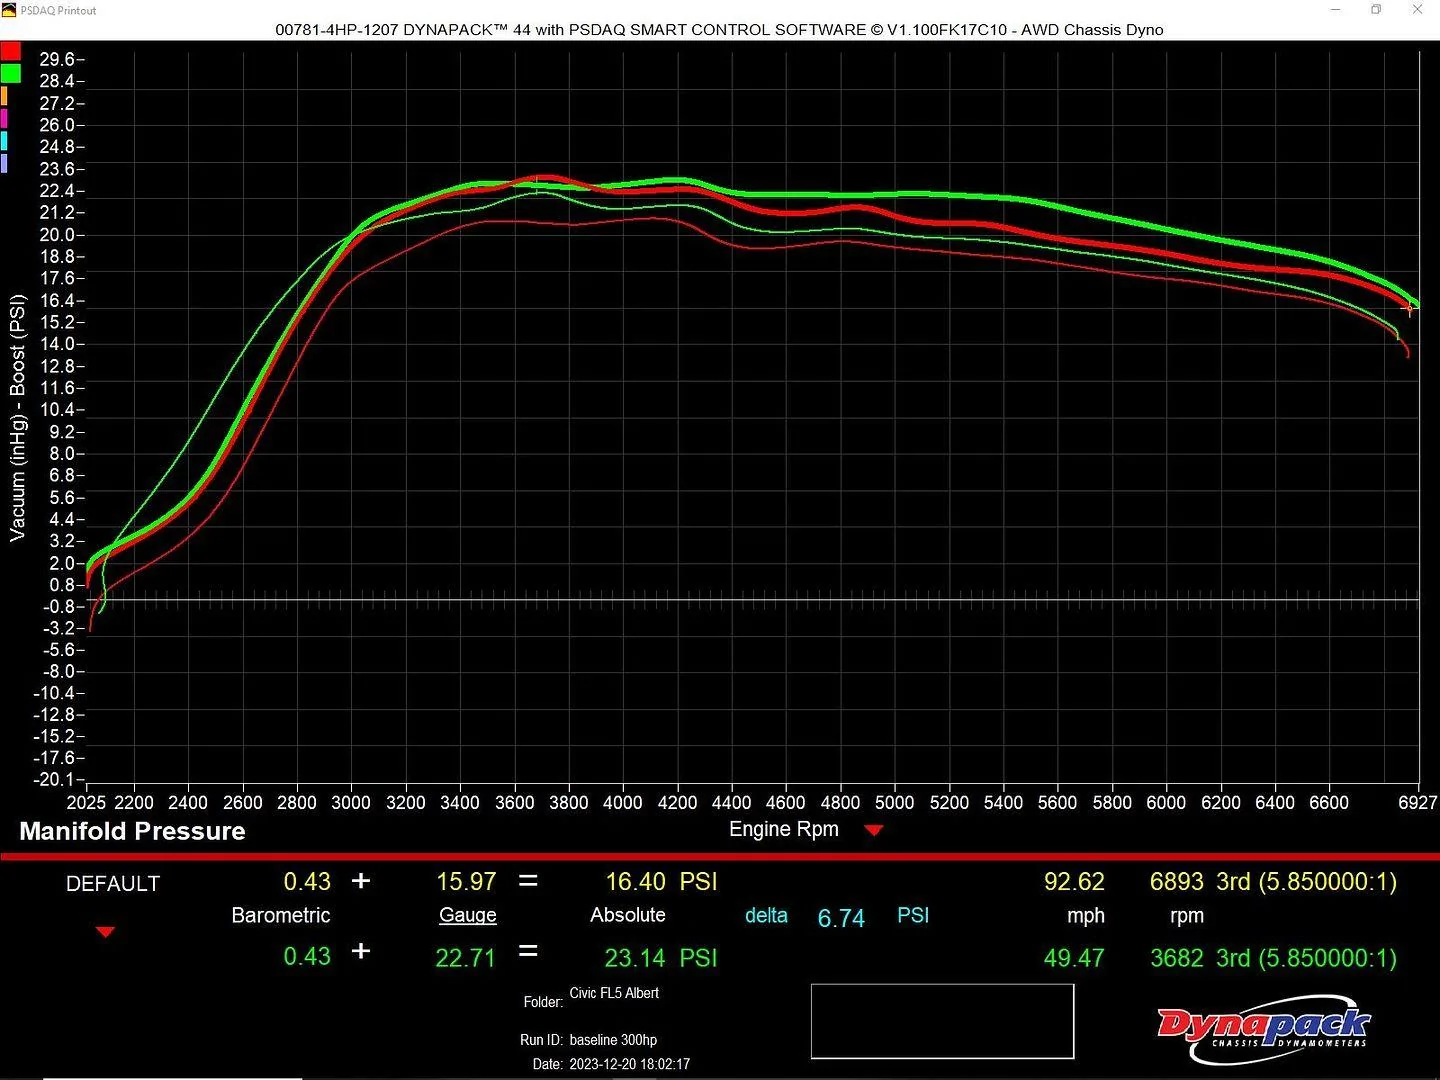Viewport: 1440px width, 1080px height.
Task: Click the Vacuum (inHg) - Boost (PSI) axis label
Action: coord(17,418)
